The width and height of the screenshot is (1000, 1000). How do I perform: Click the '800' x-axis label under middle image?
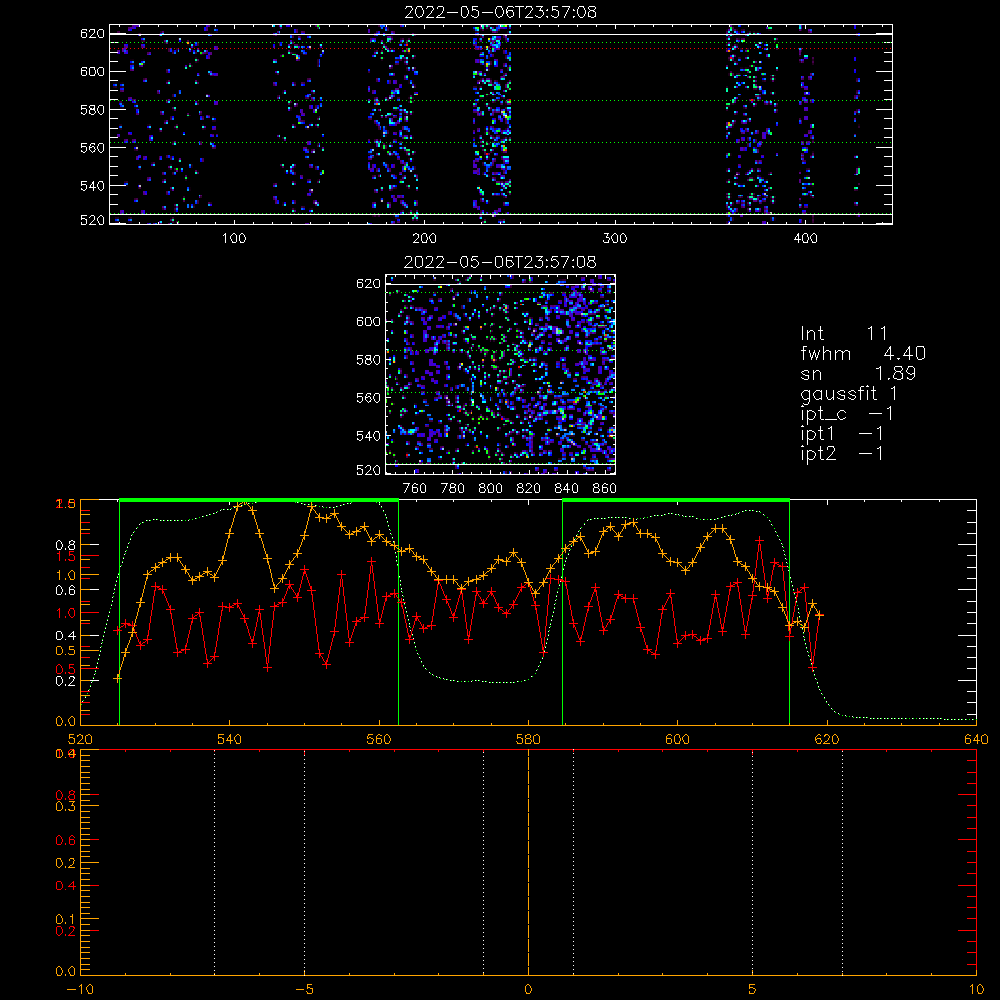[490, 489]
